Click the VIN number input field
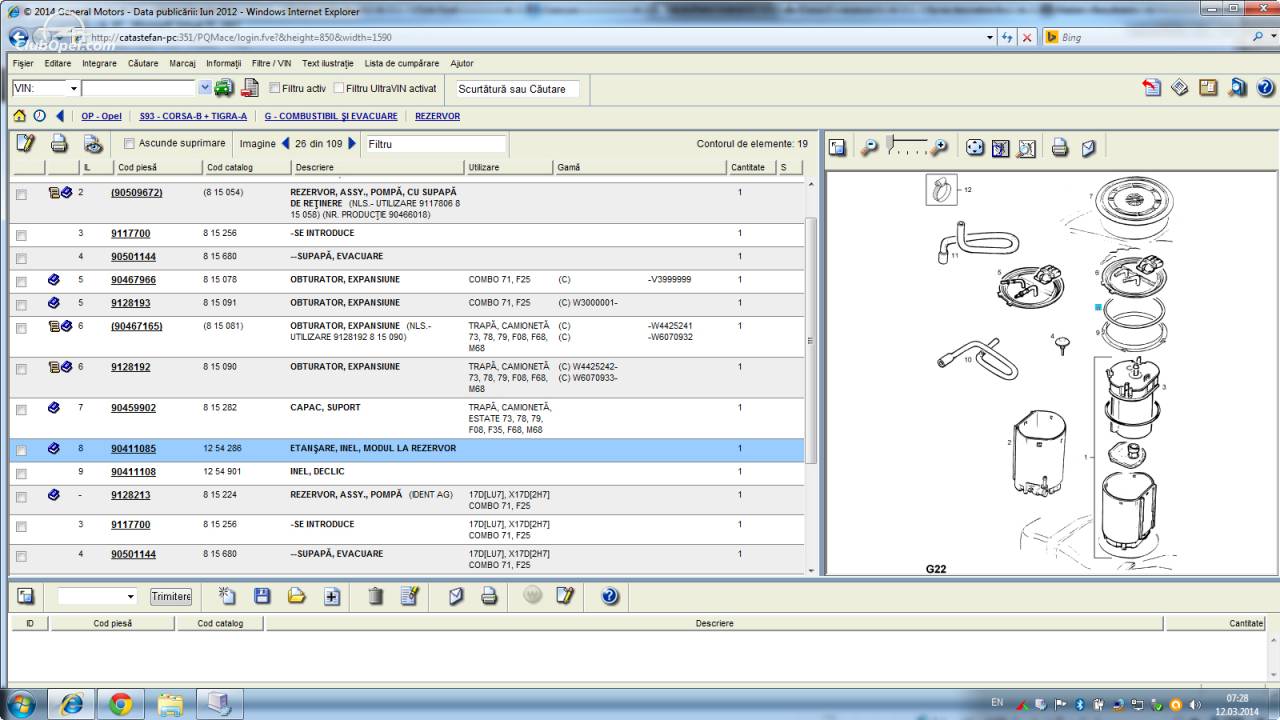Viewport: 1280px width, 720px height. pyautogui.click(x=140, y=88)
